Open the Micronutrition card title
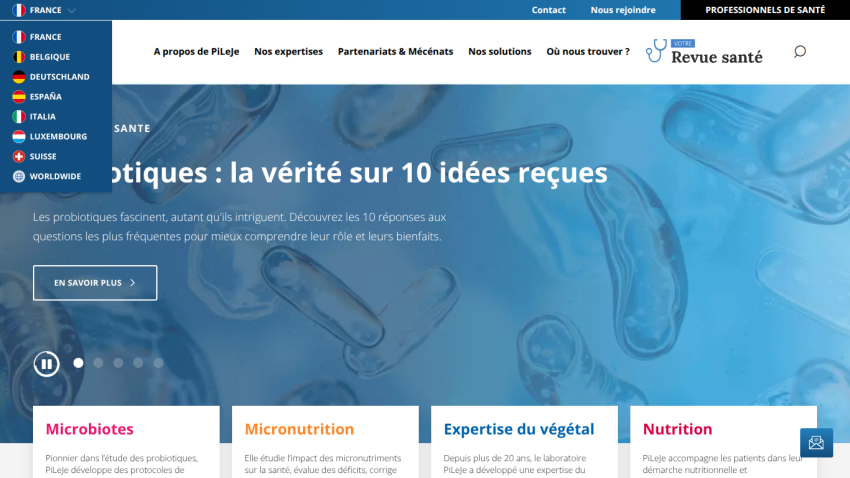 [299, 429]
